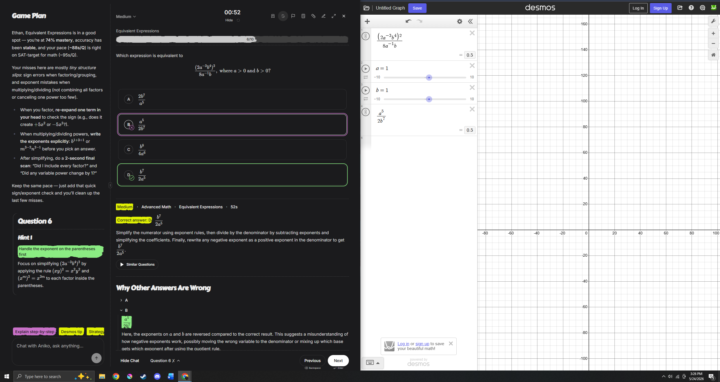The height and width of the screenshot is (382, 720).
Task: Select answer choice A
Action: click(232, 99)
